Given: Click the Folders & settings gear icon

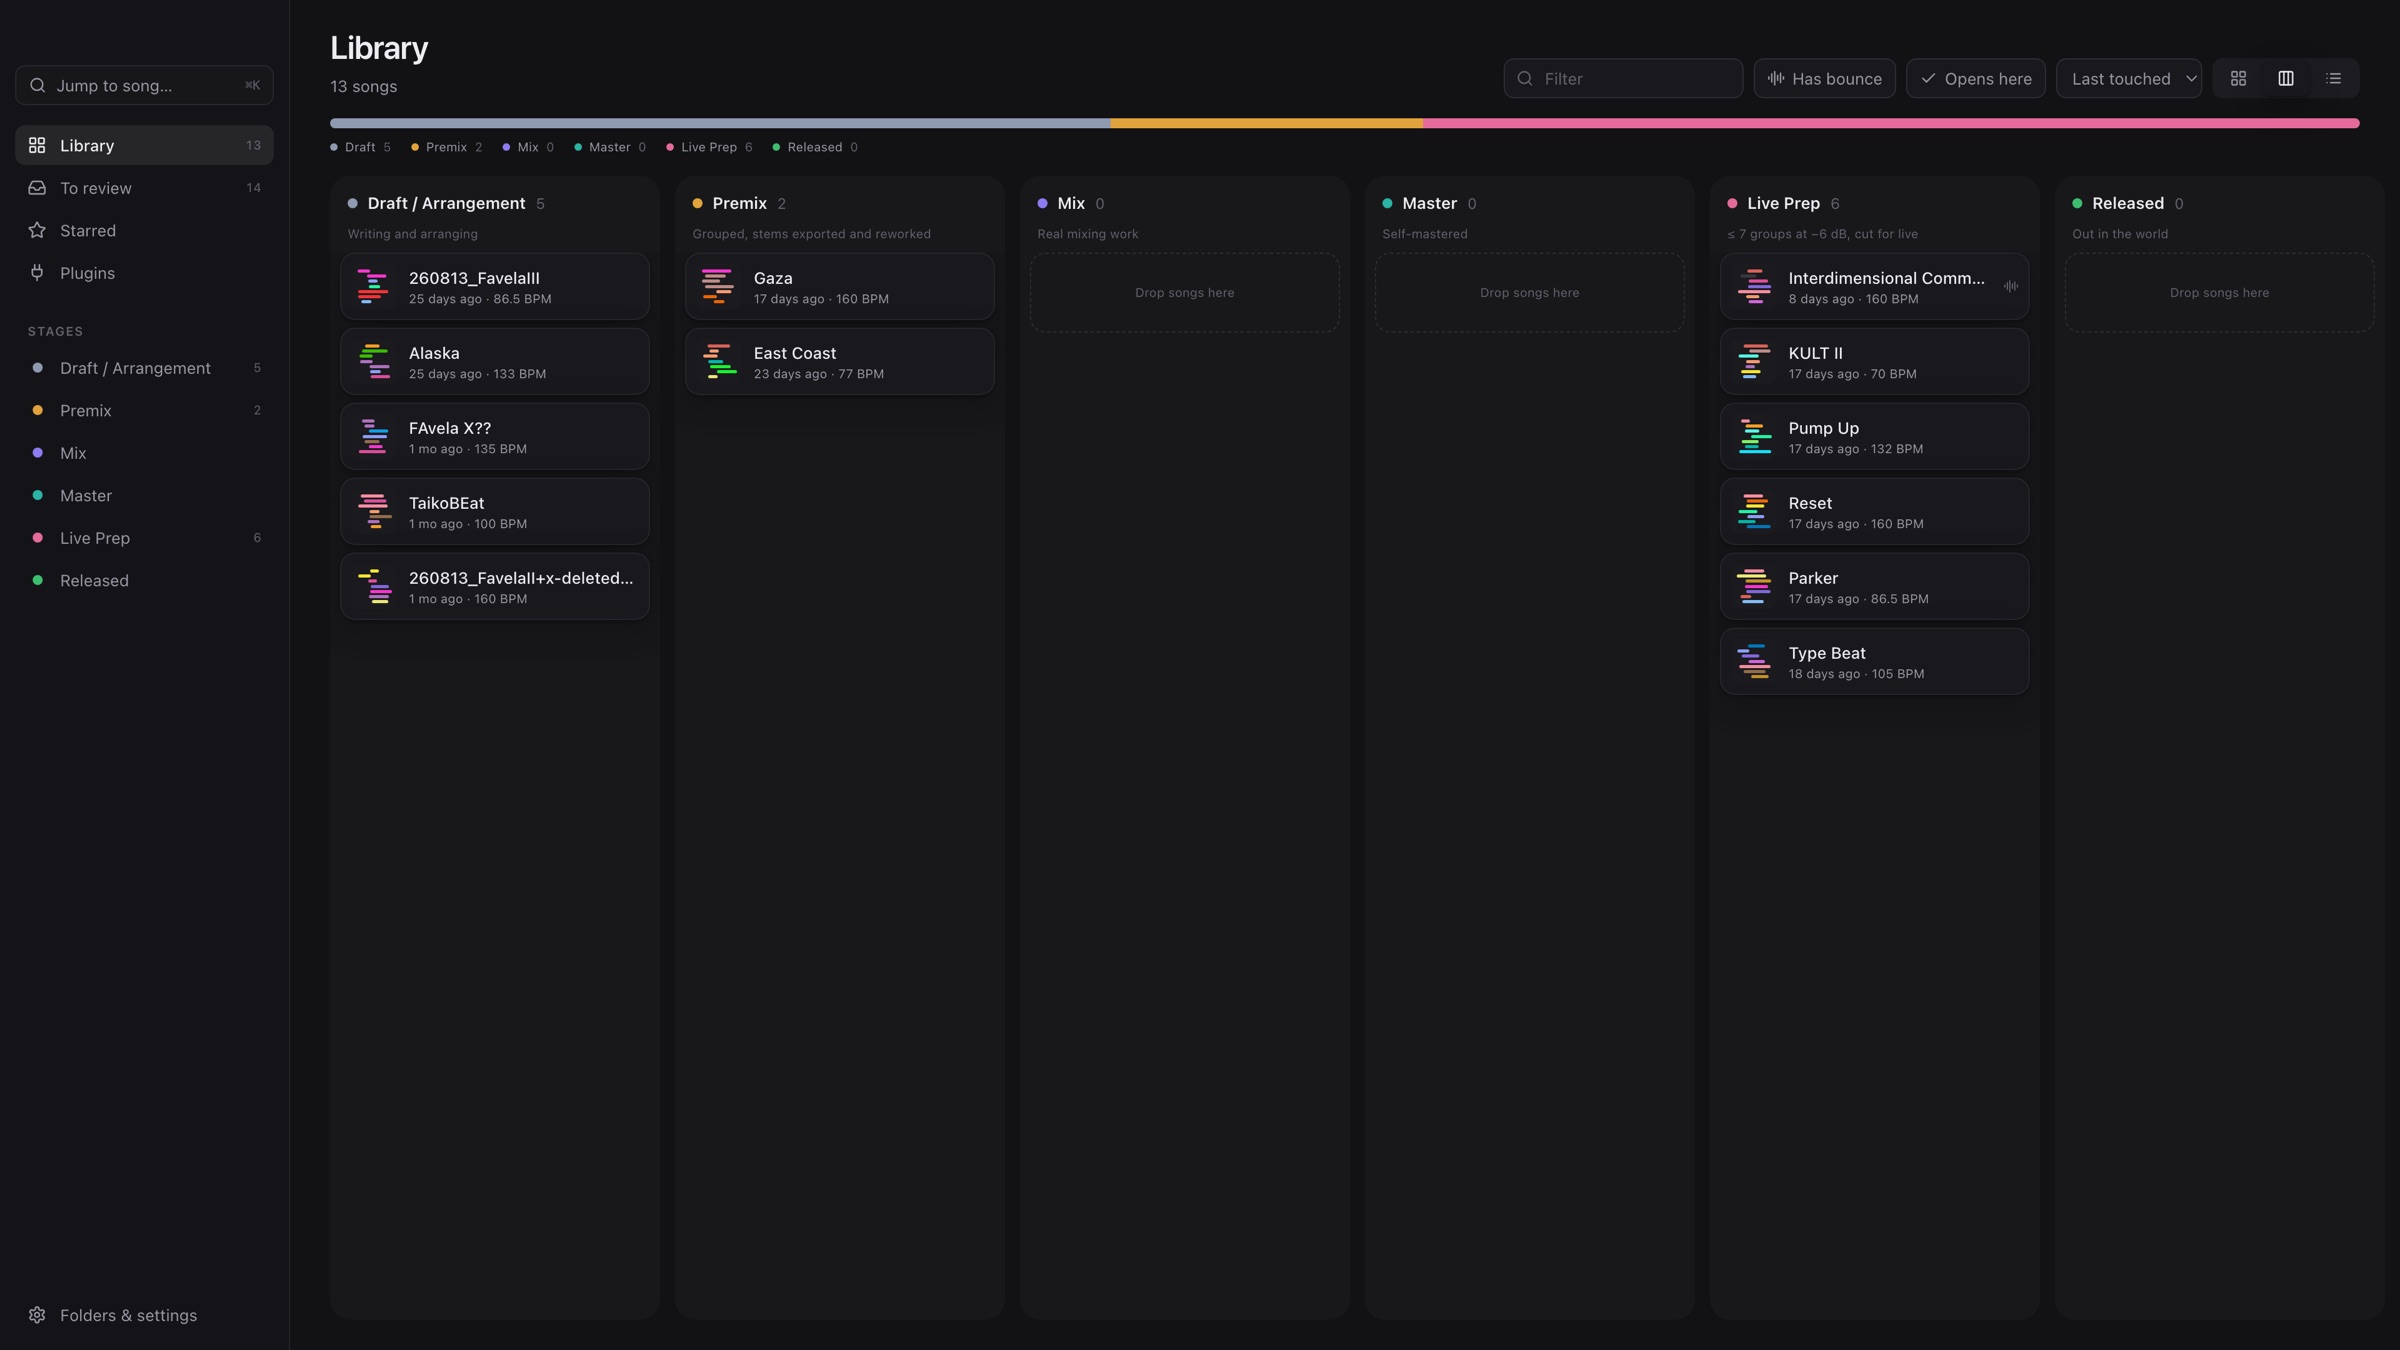Looking at the screenshot, I should 37,1315.
